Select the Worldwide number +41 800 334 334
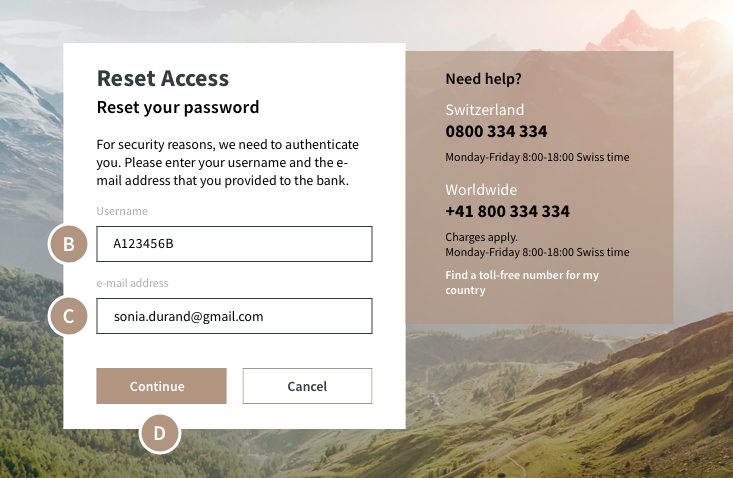733x478 pixels. point(507,211)
